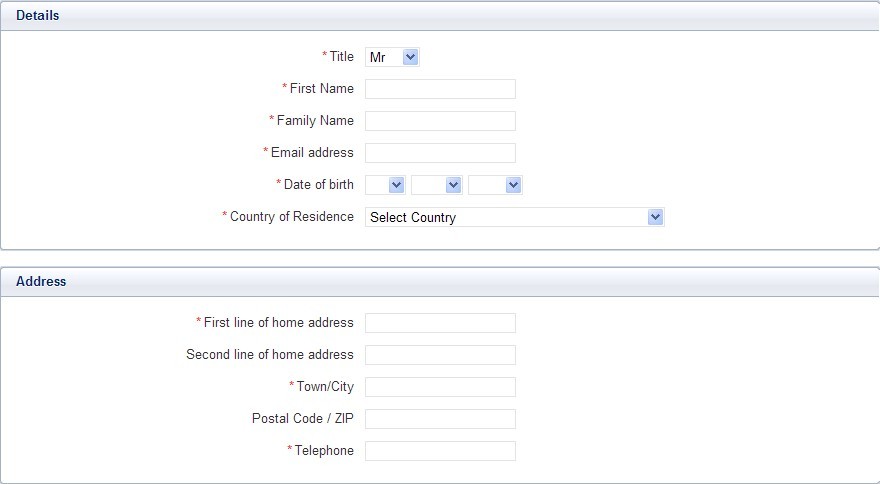
Task: Expand the Select Country dropdown
Action: pos(515,217)
